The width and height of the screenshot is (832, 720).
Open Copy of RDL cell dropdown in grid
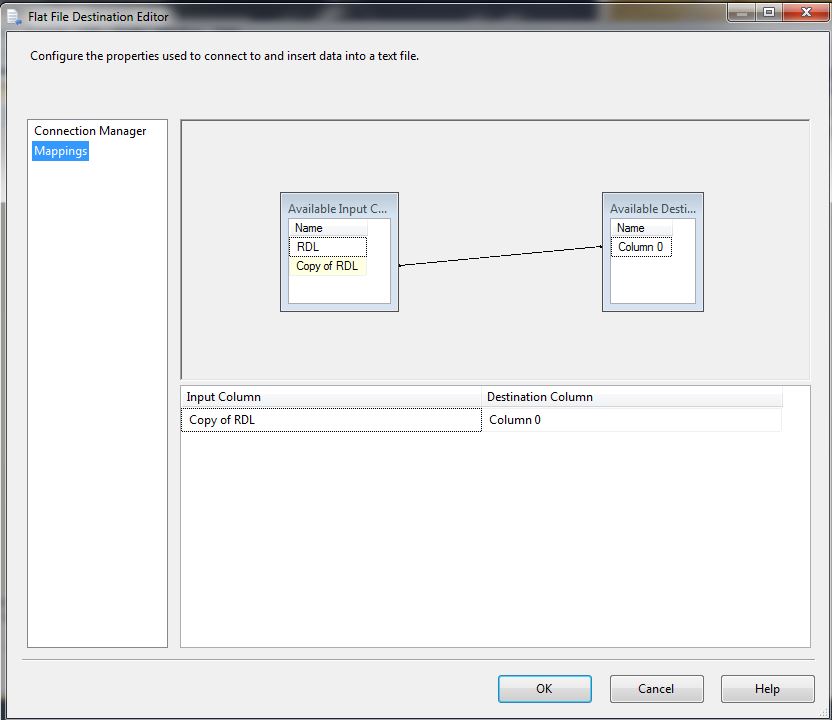pyautogui.click(x=331, y=420)
